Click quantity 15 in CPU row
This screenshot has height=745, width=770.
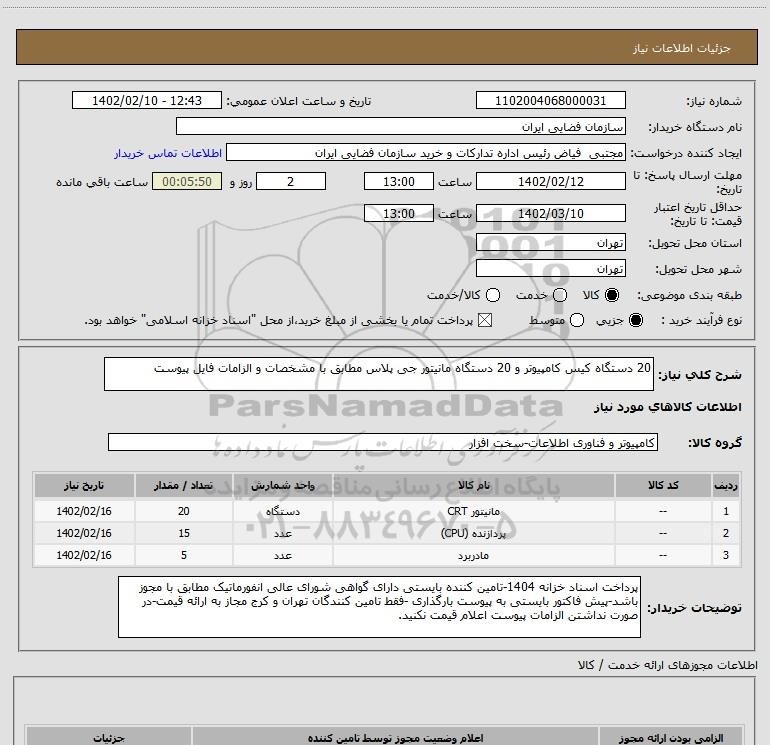click(x=184, y=533)
